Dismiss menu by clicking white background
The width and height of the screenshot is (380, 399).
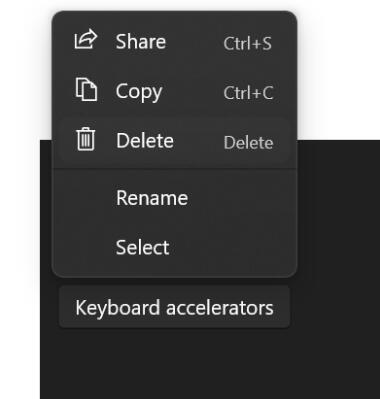[338, 67]
